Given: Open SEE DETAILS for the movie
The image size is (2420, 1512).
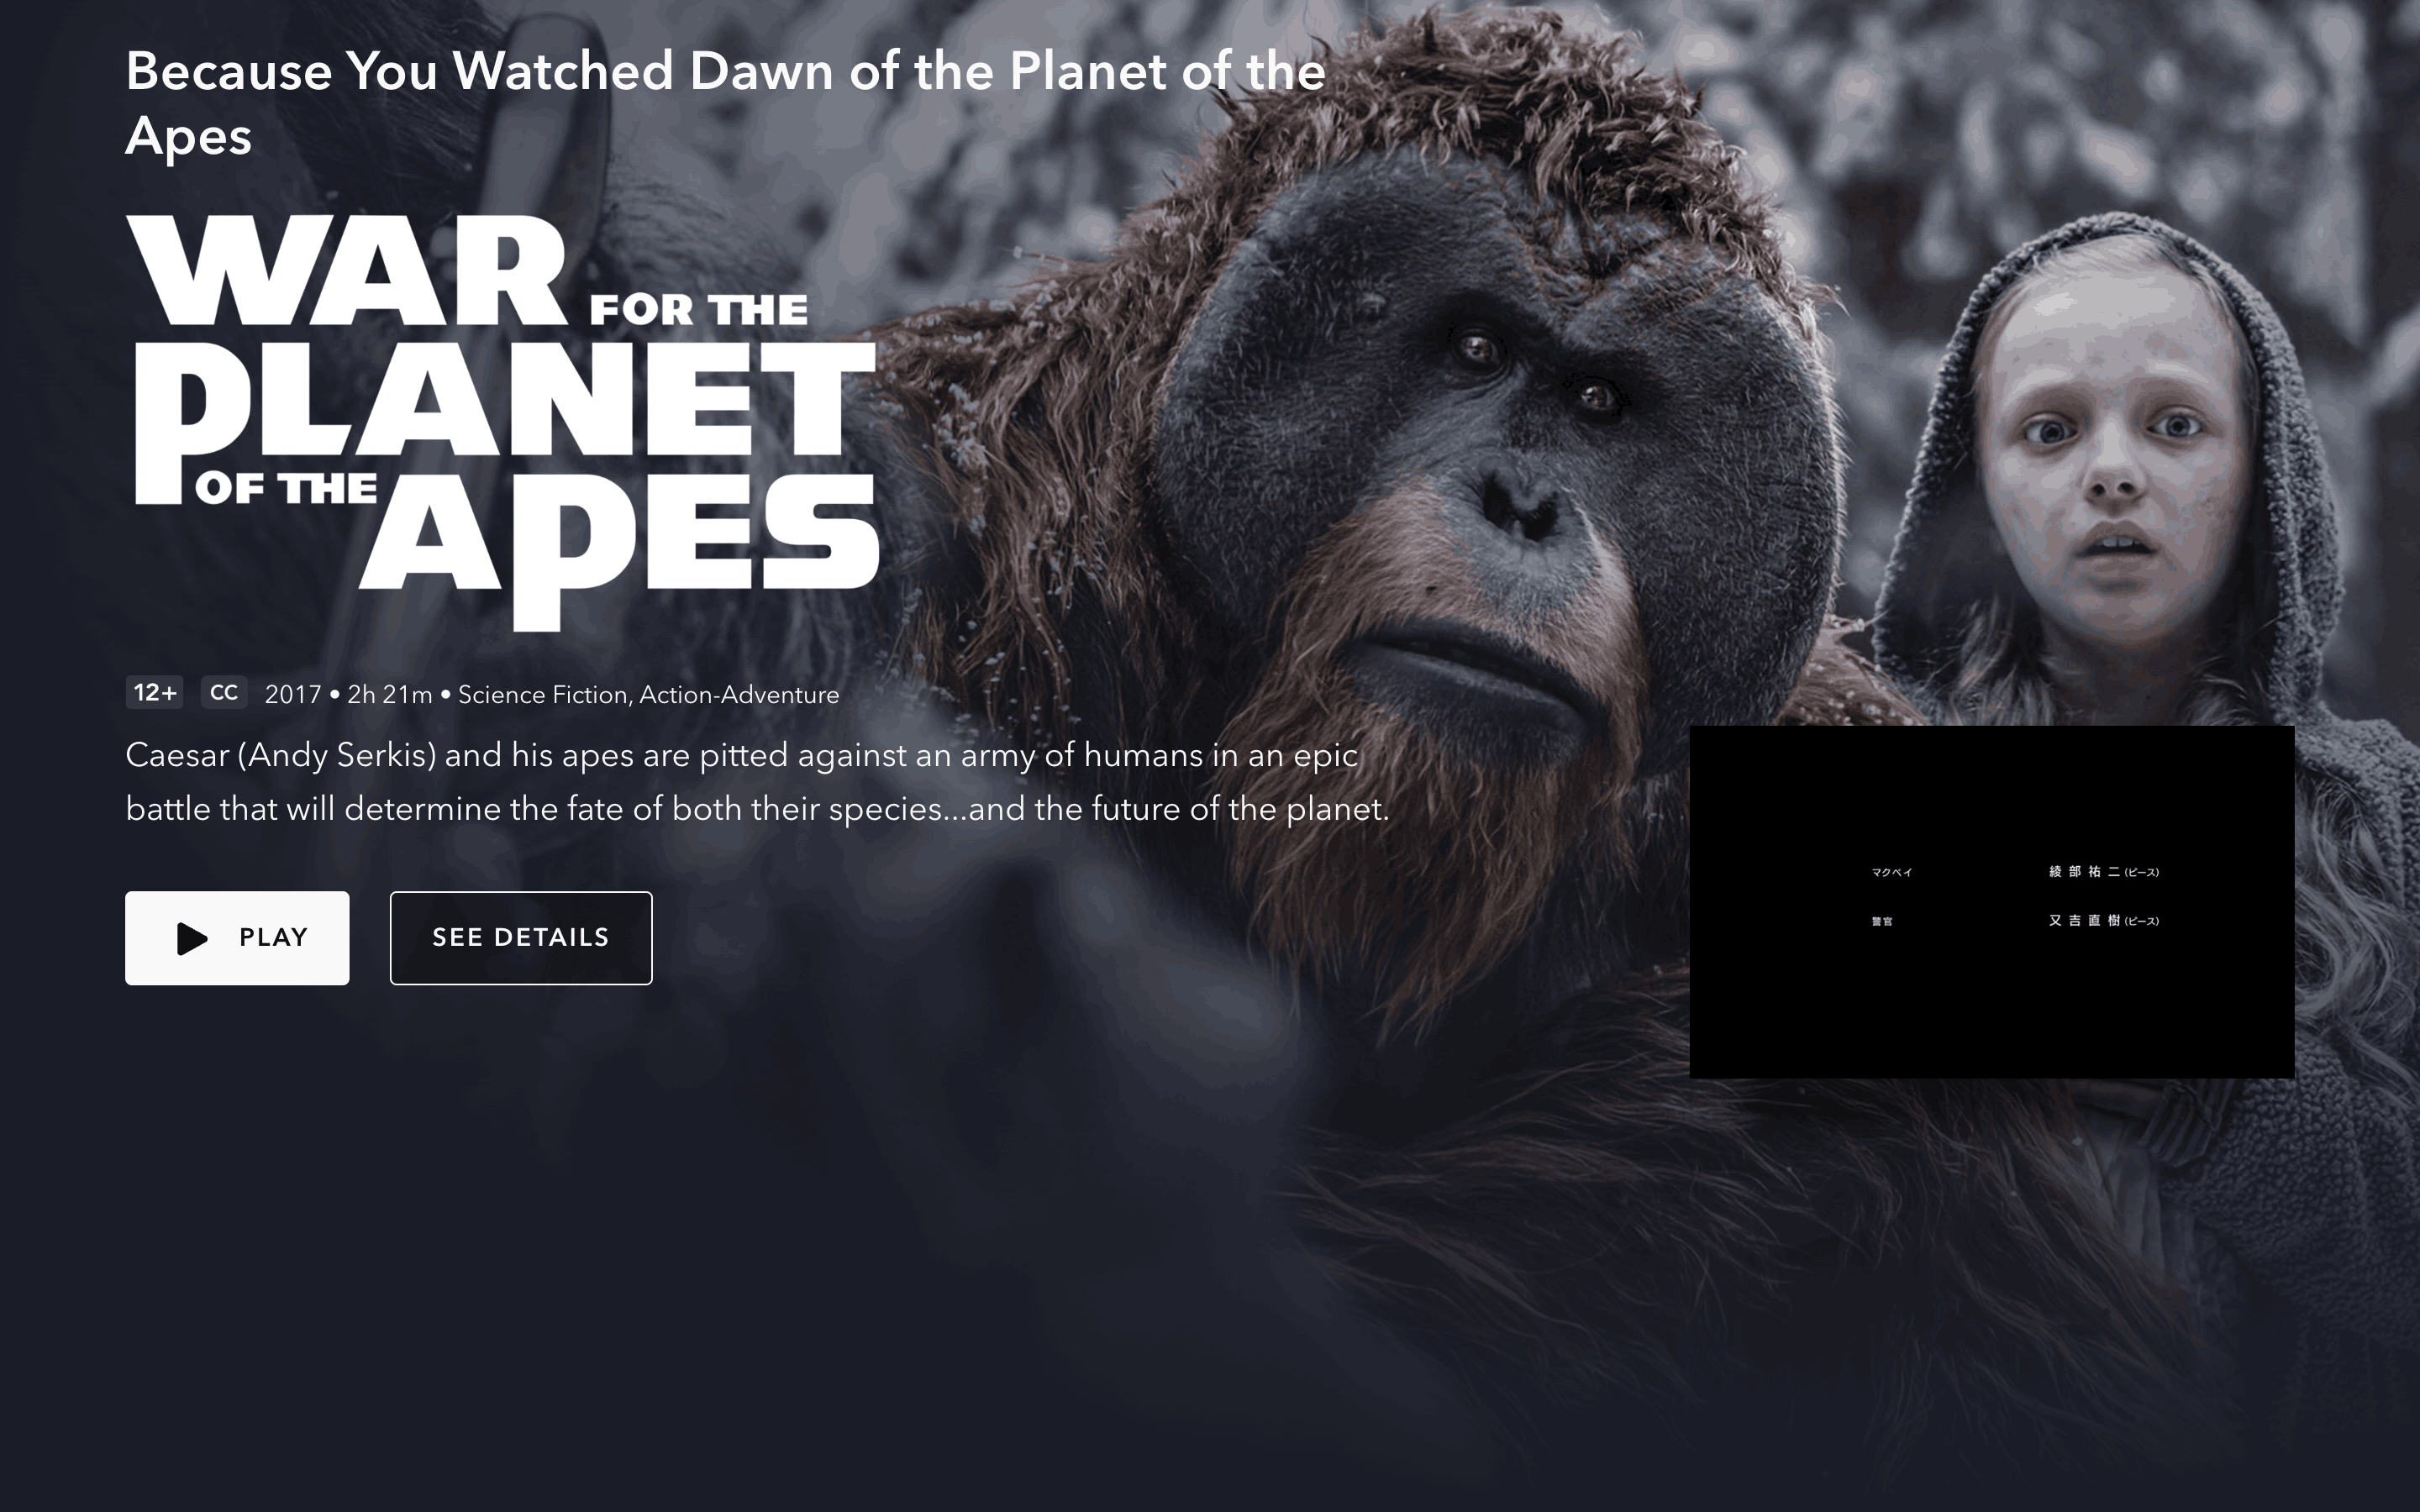Looking at the screenshot, I should [x=521, y=938].
